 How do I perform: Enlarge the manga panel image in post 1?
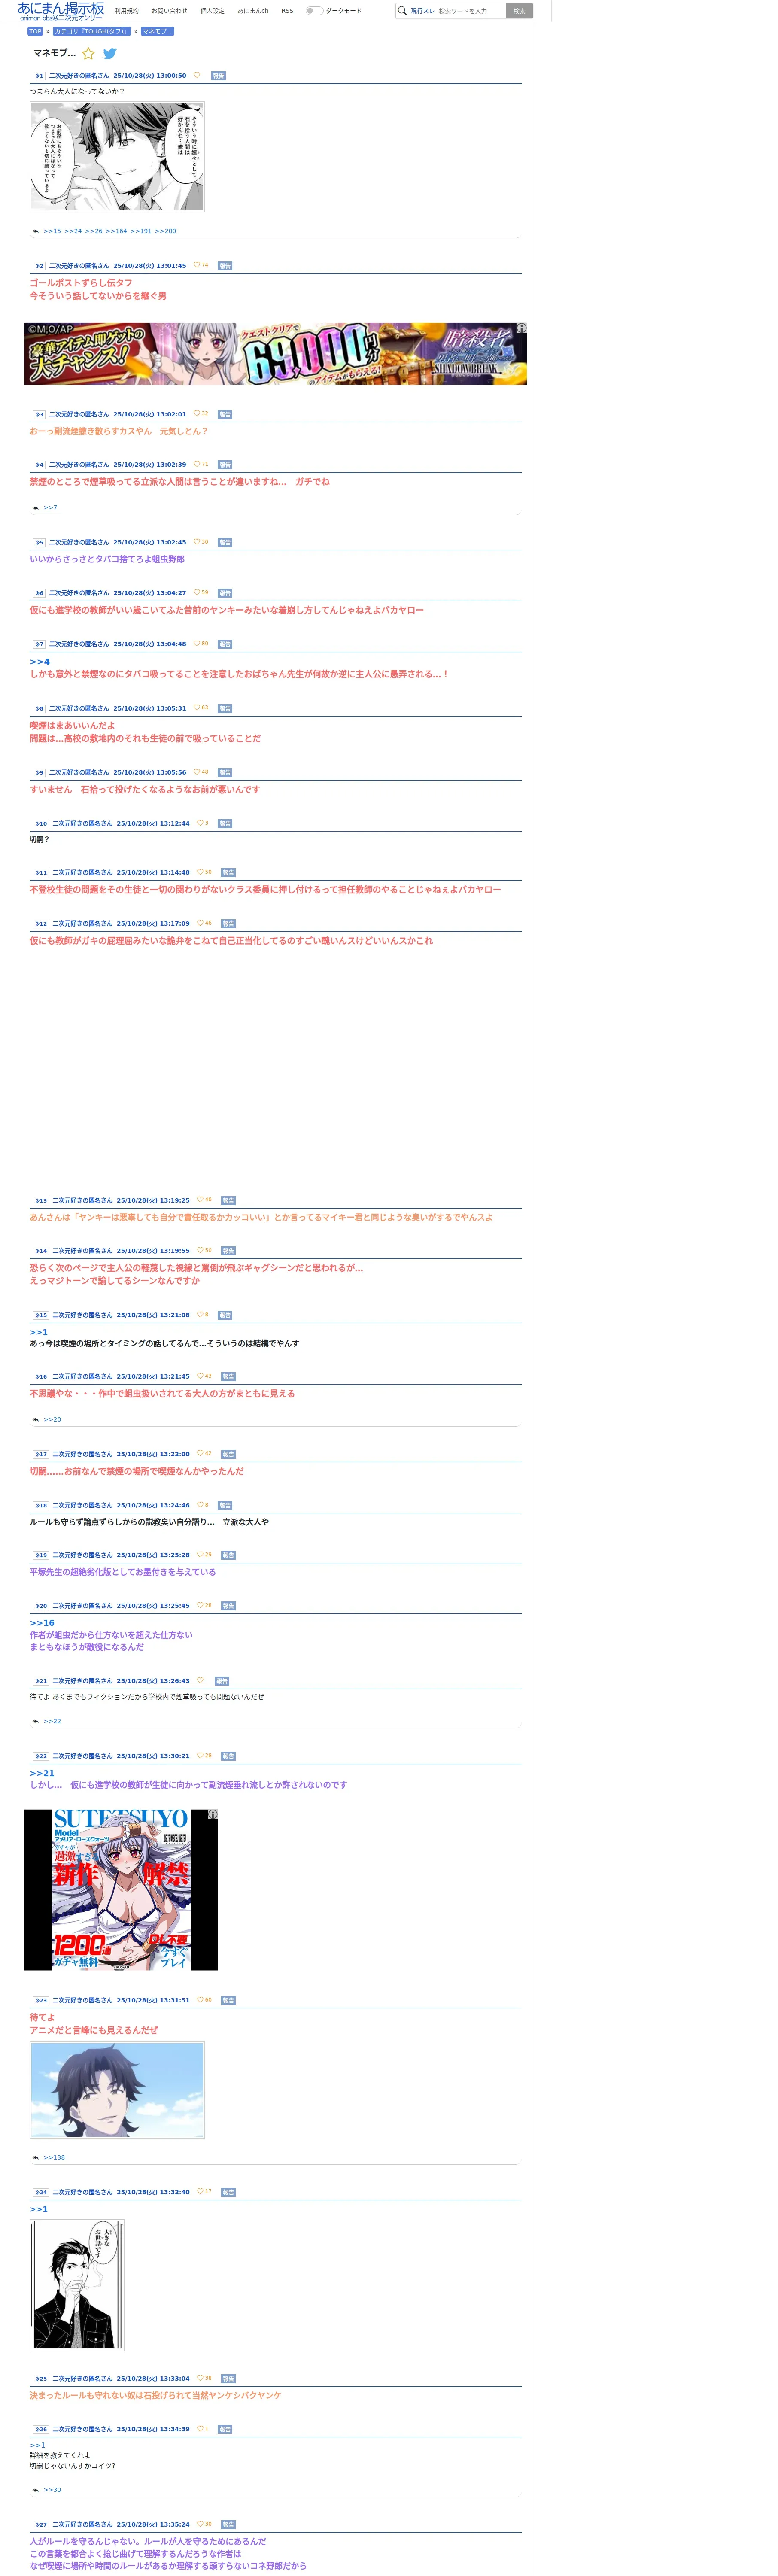[x=117, y=157]
